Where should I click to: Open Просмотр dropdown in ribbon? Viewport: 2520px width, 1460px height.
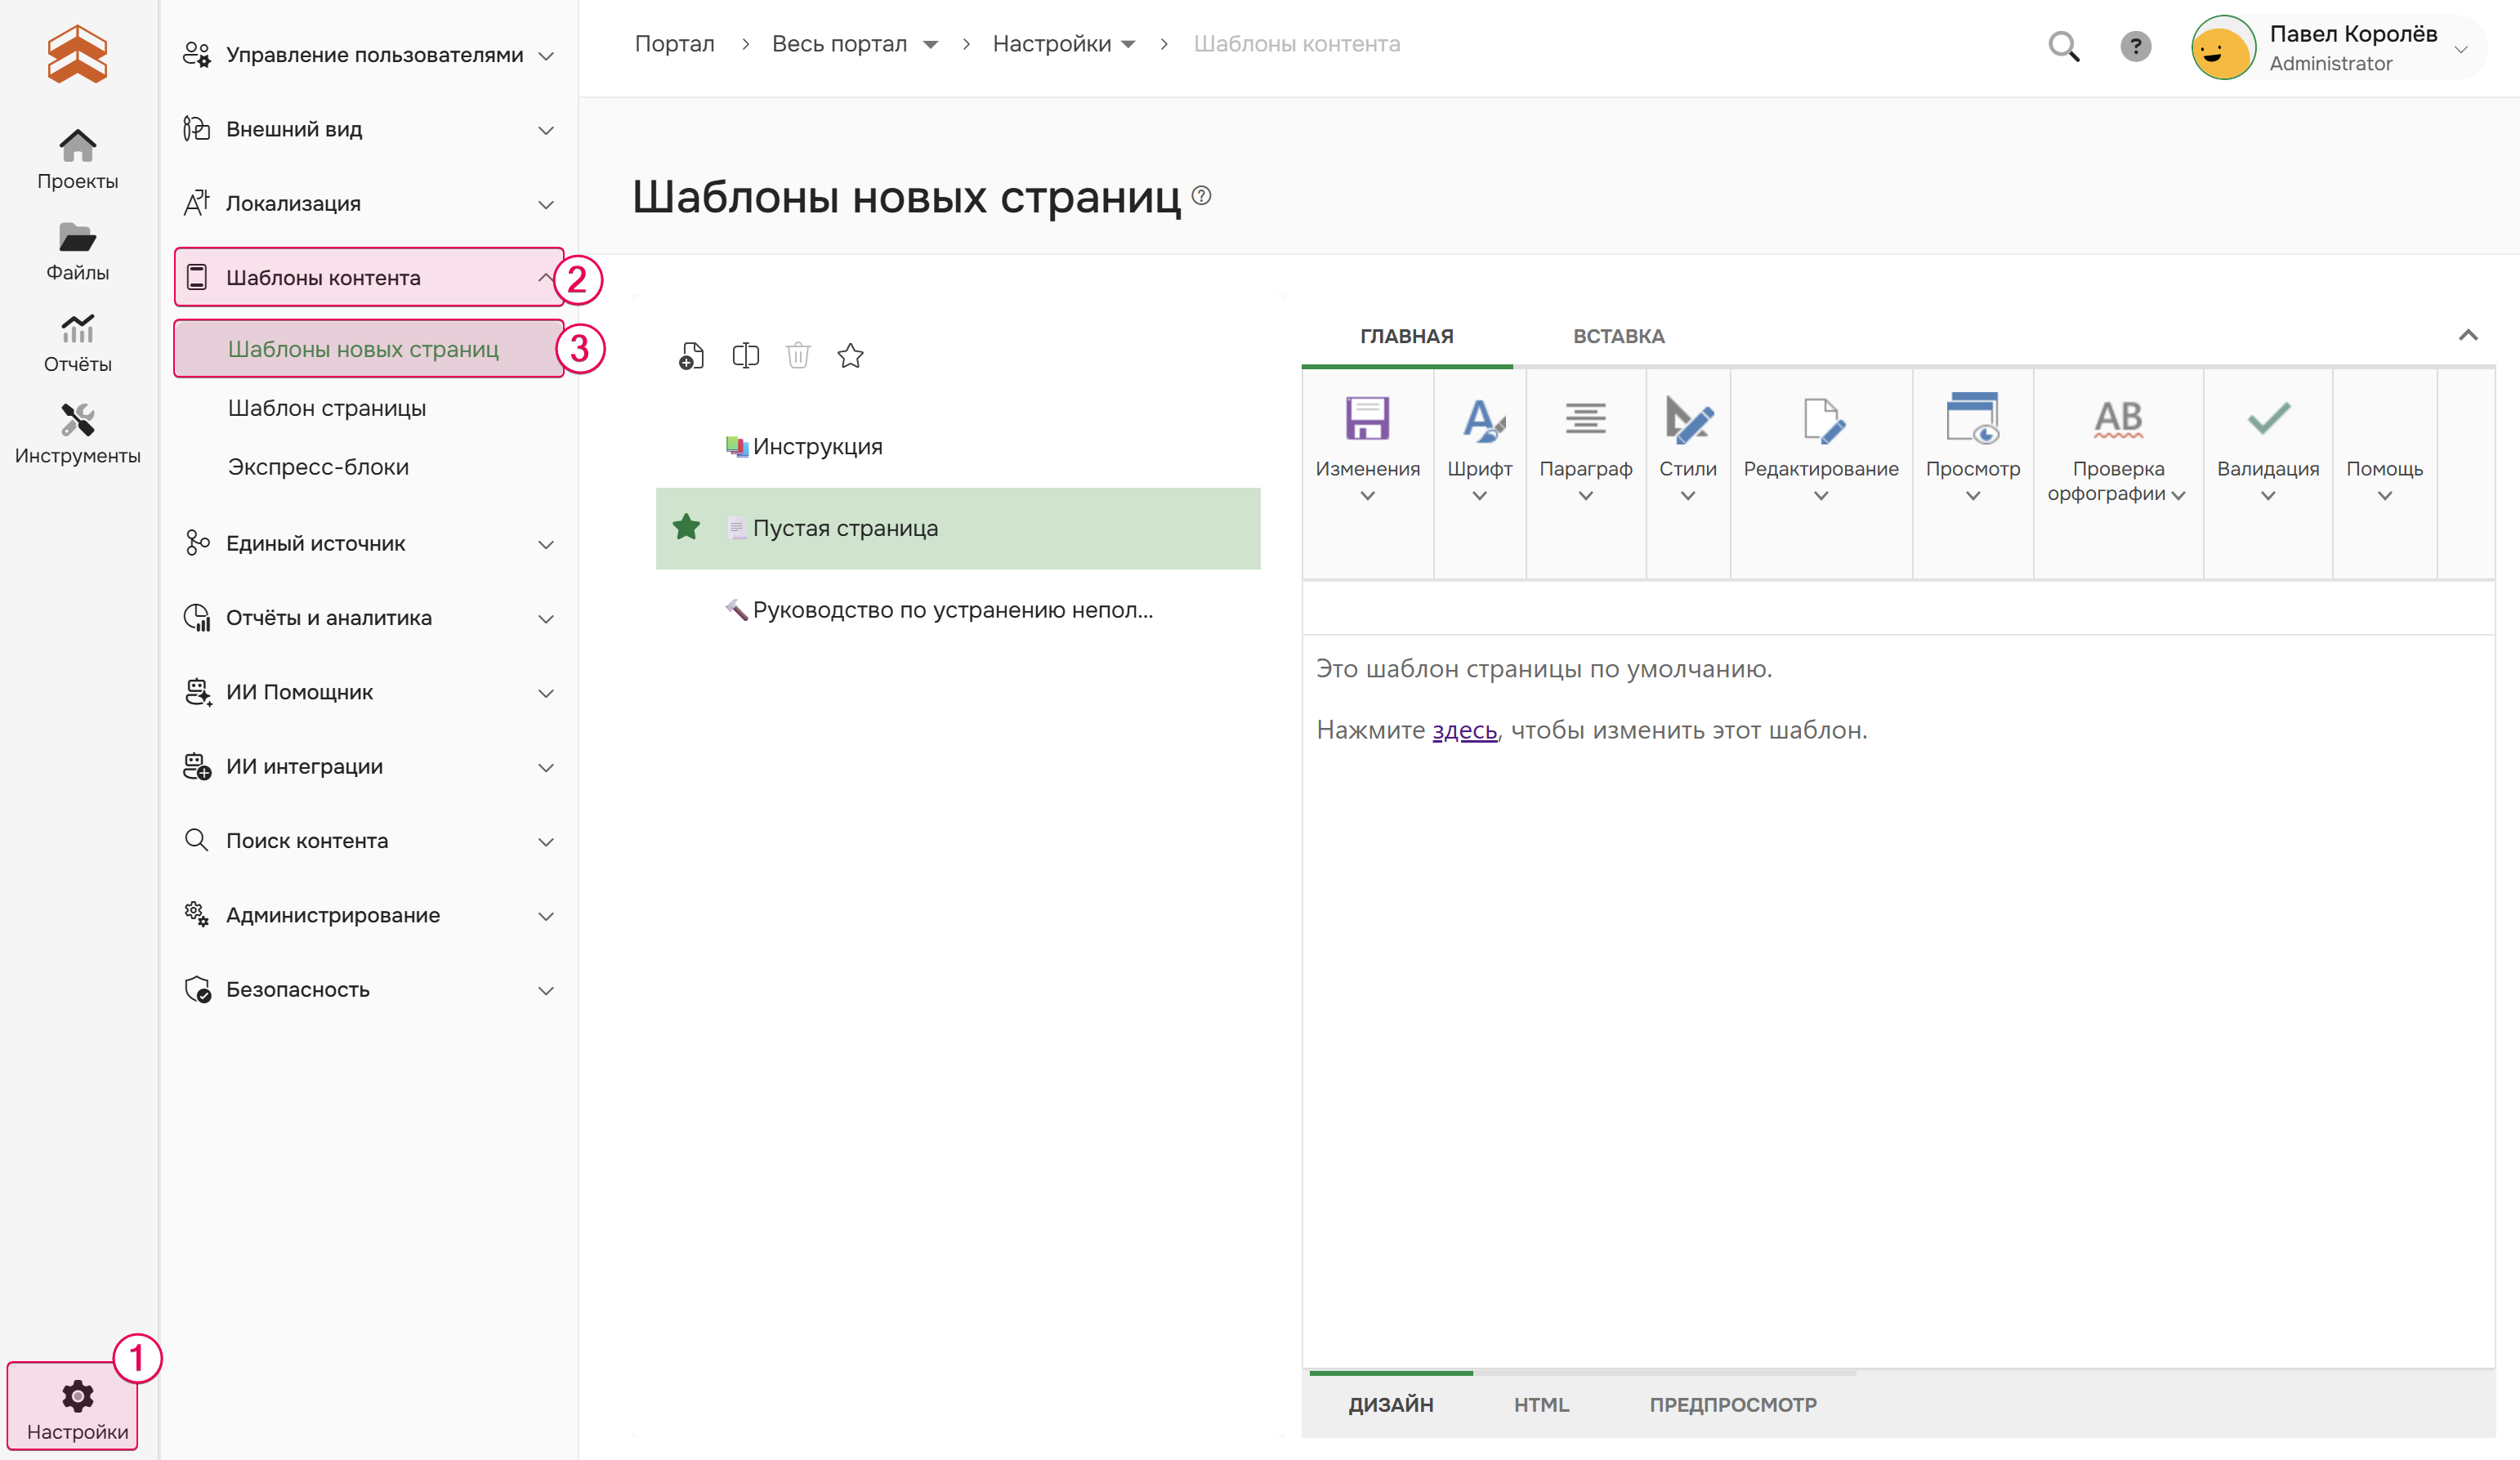click(1972, 445)
